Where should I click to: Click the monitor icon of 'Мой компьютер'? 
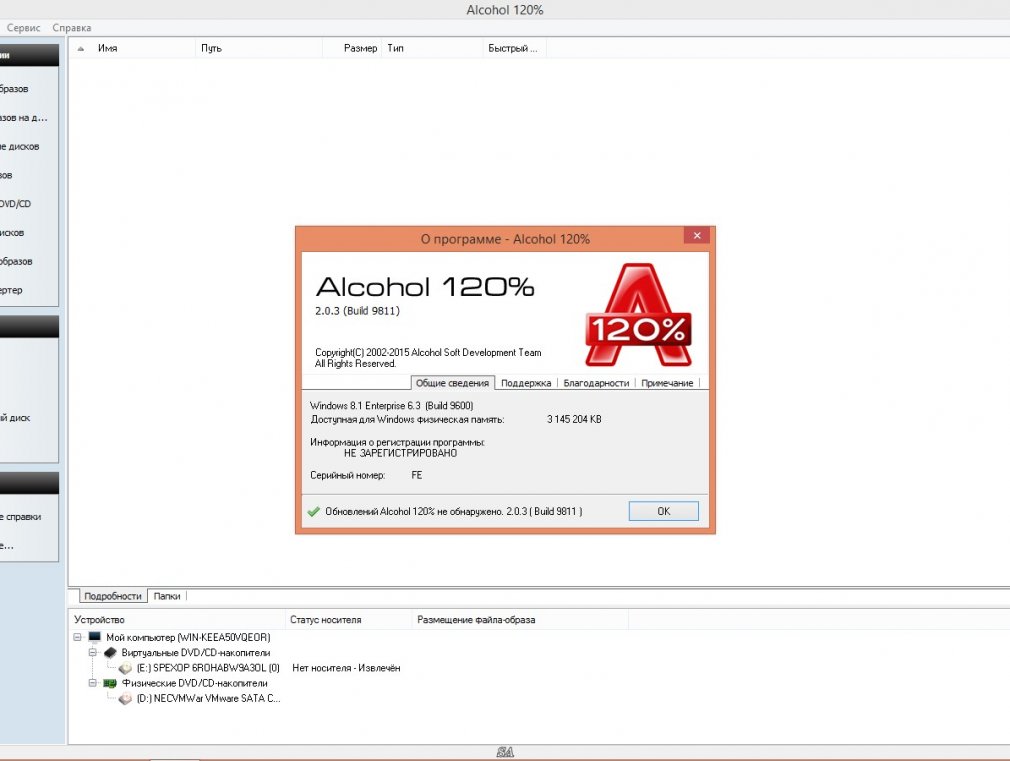click(x=95, y=637)
